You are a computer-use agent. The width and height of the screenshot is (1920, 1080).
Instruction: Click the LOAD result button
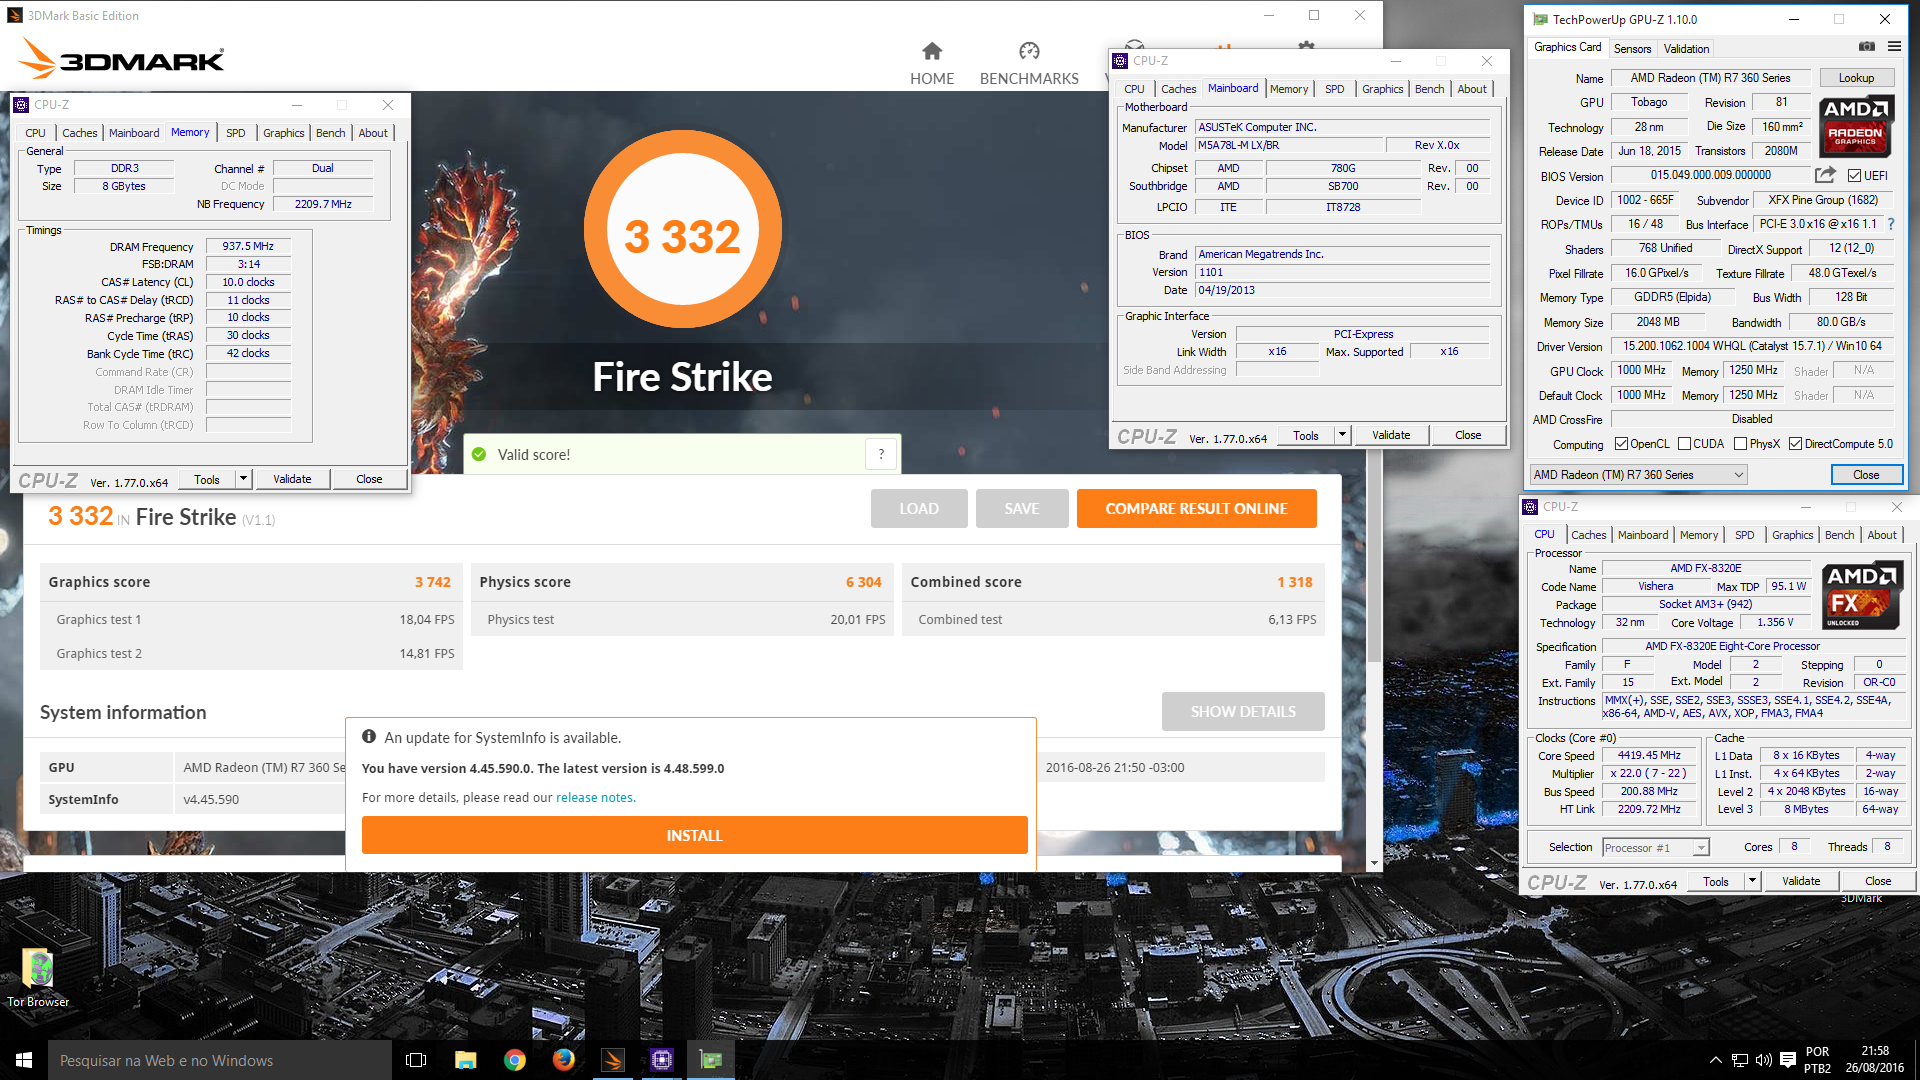click(919, 508)
